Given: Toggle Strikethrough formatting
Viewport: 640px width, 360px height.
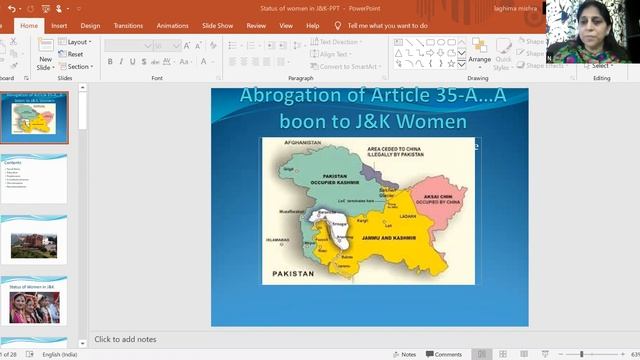Looking at the screenshot, I should [x=155, y=62].
